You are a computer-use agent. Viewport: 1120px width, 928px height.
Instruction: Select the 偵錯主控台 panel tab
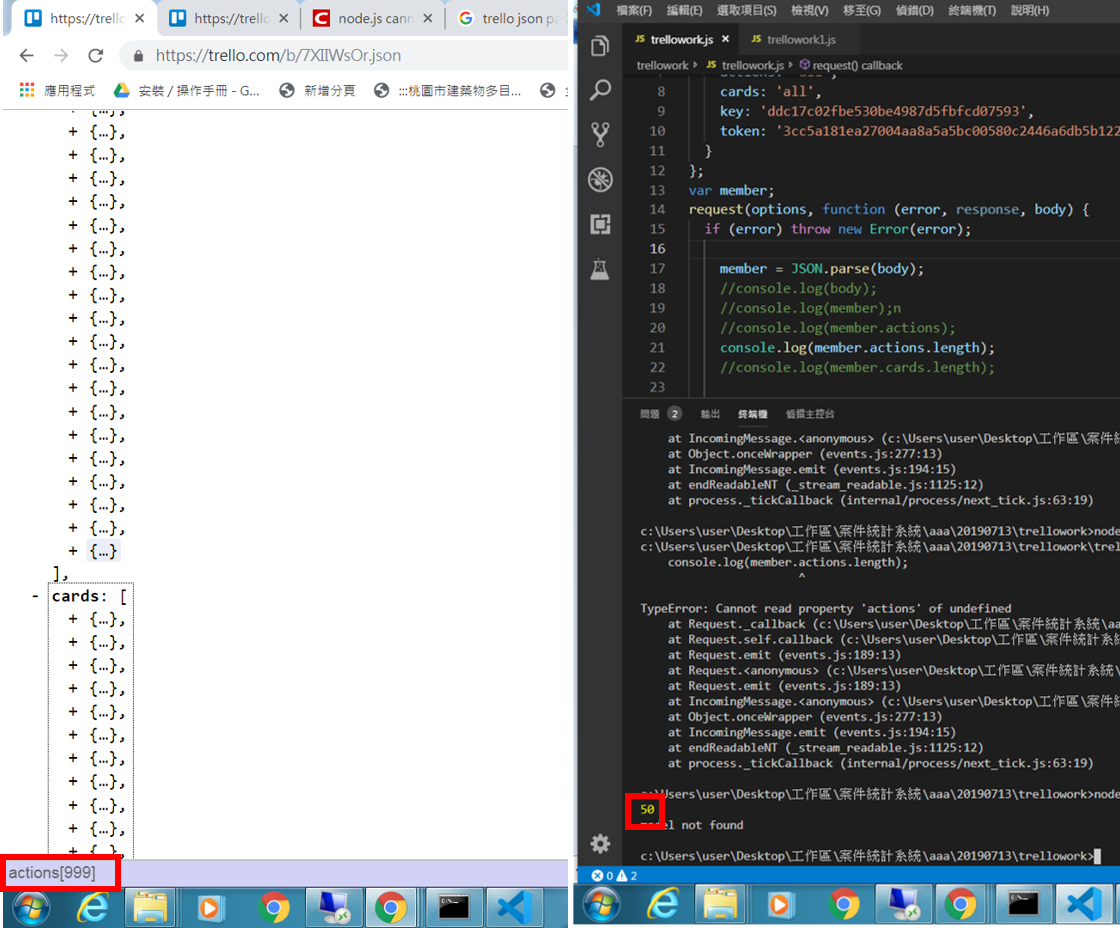point(809,414)
